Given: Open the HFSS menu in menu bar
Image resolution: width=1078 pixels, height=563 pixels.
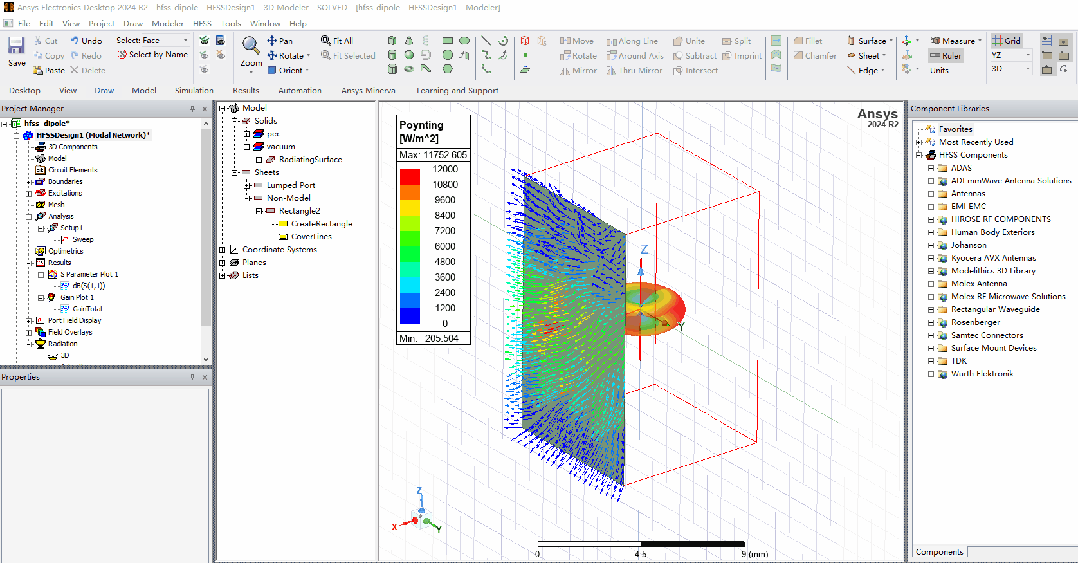Looking at the screenshot, I should coord(202,23).
